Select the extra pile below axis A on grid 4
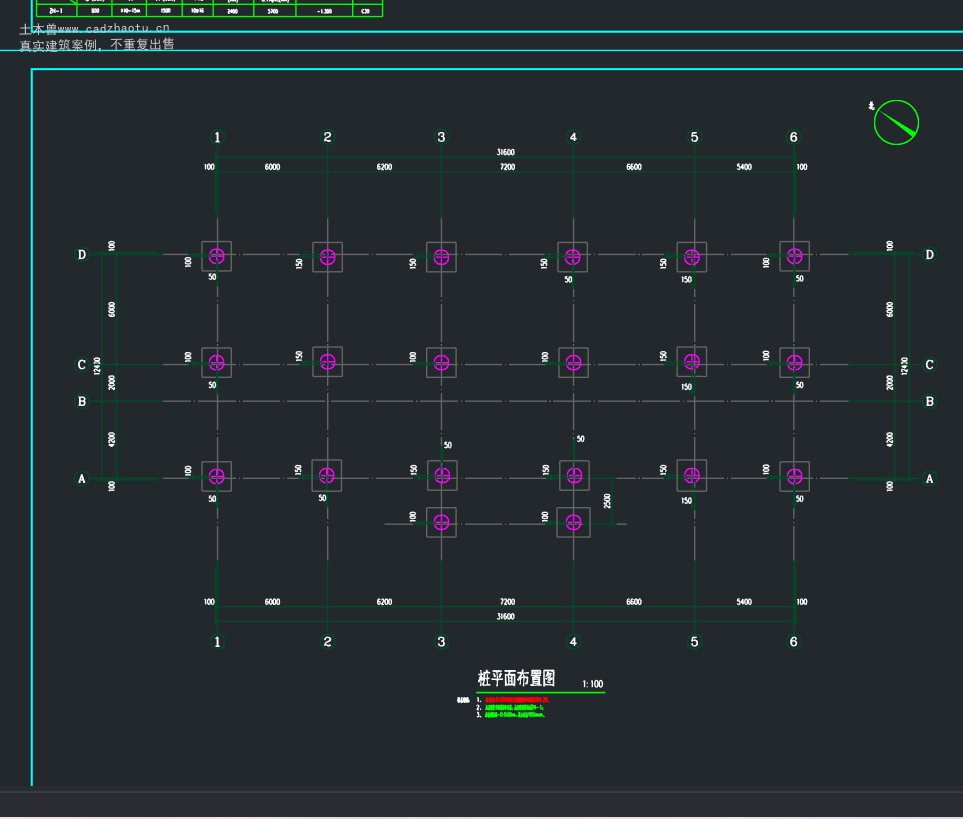Image resolution: width=963 pixels, height=819 pixels. click(x=574, y=522)
